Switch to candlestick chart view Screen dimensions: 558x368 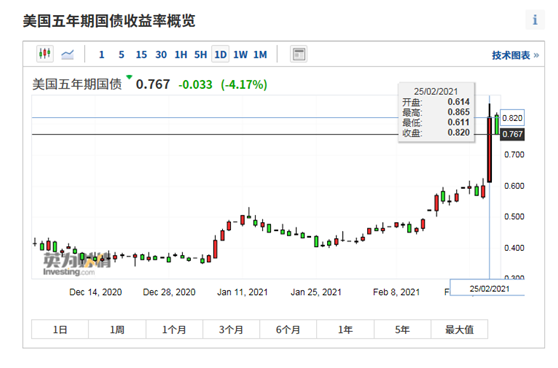pos(45,54)
